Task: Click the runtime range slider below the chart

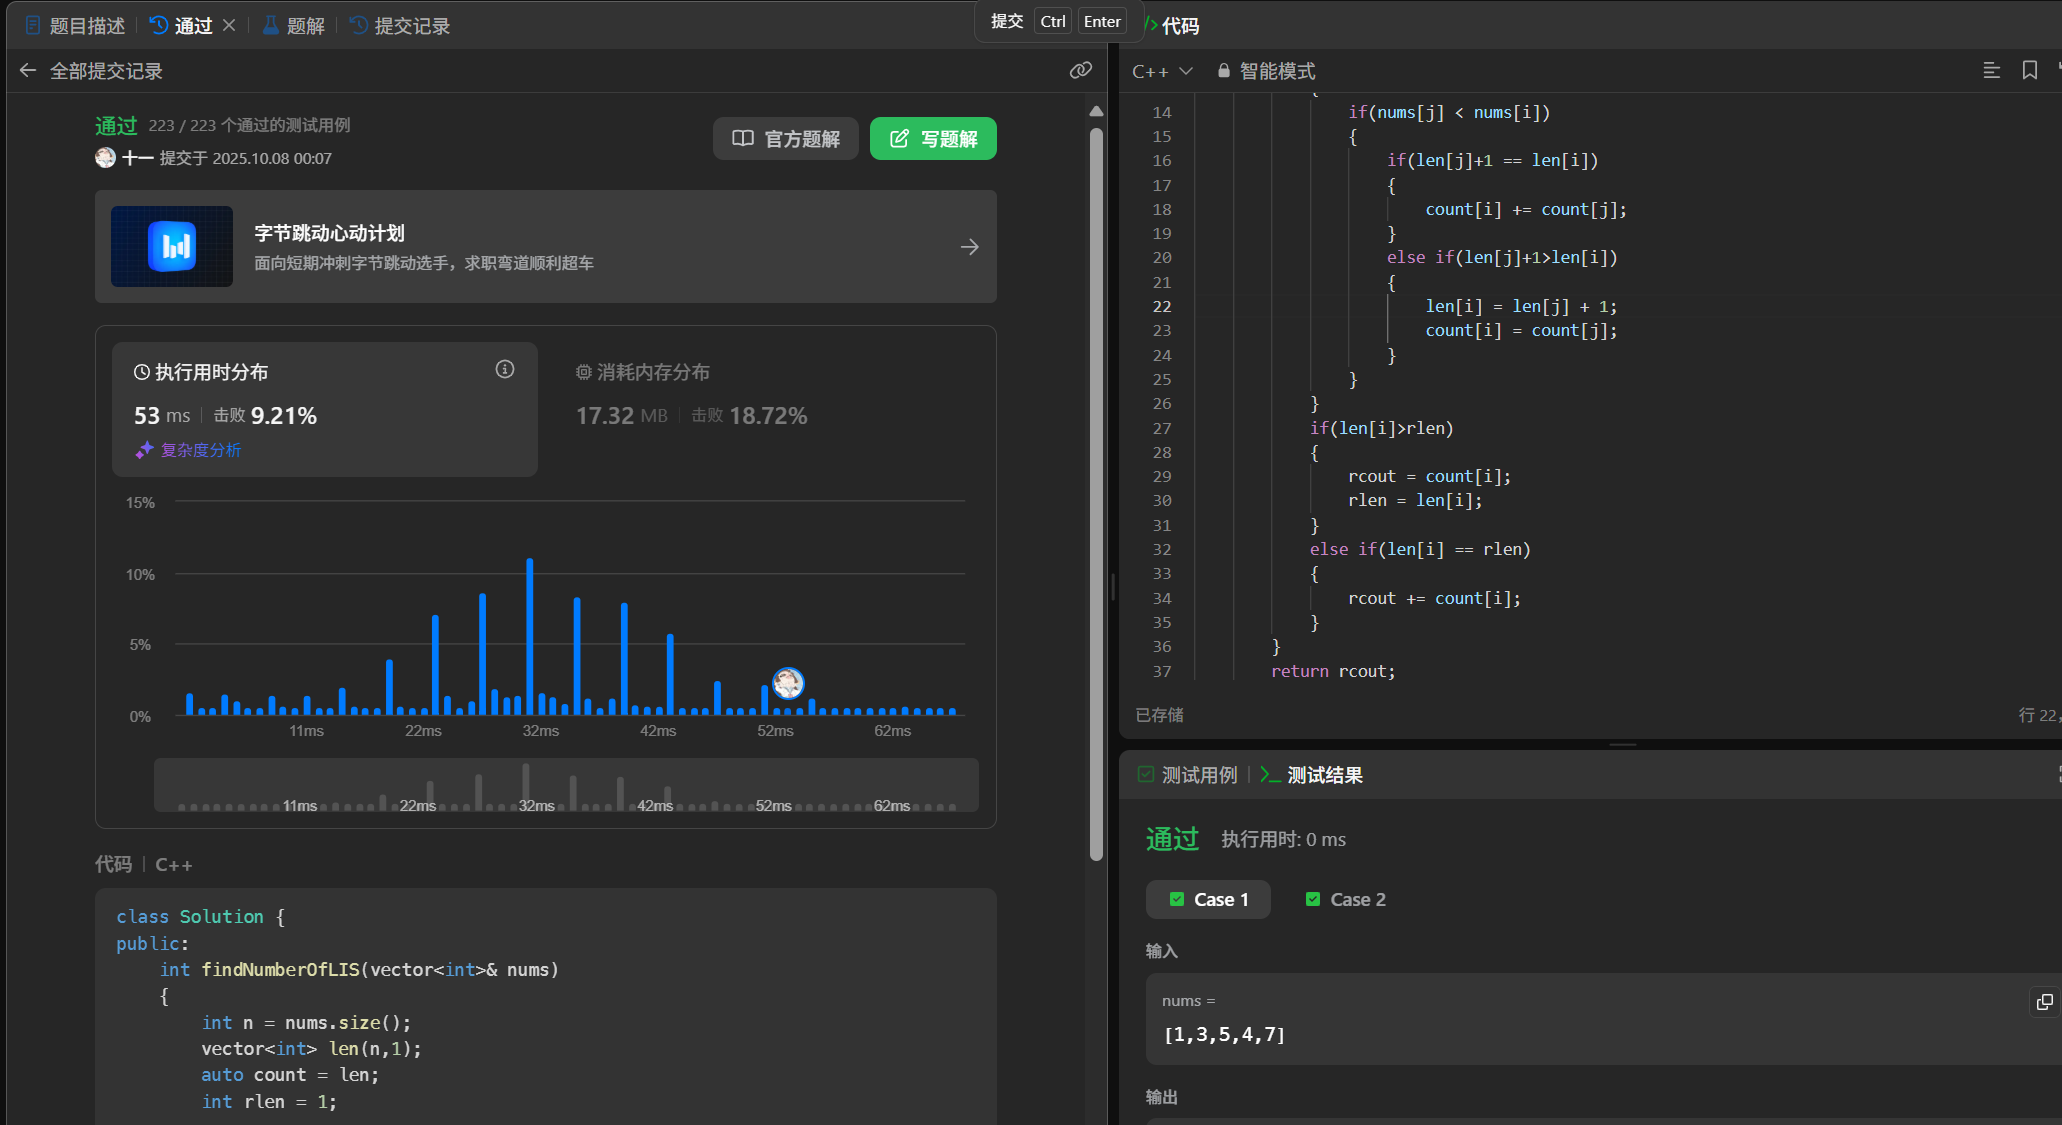Action: point(566,786)
